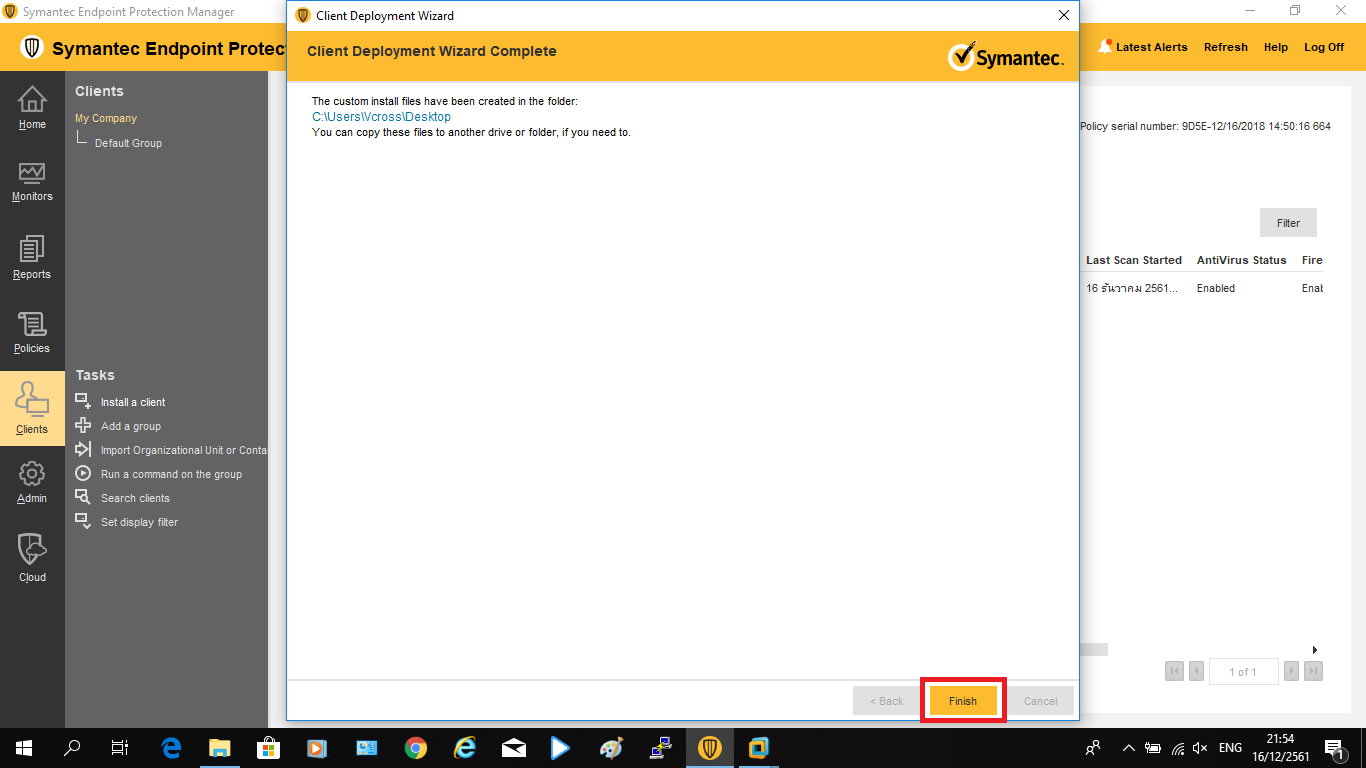Click Log Off in the top bar
Image resolution: width=1366 pixels, height=768 pixels.
[x=1323, y=47]
